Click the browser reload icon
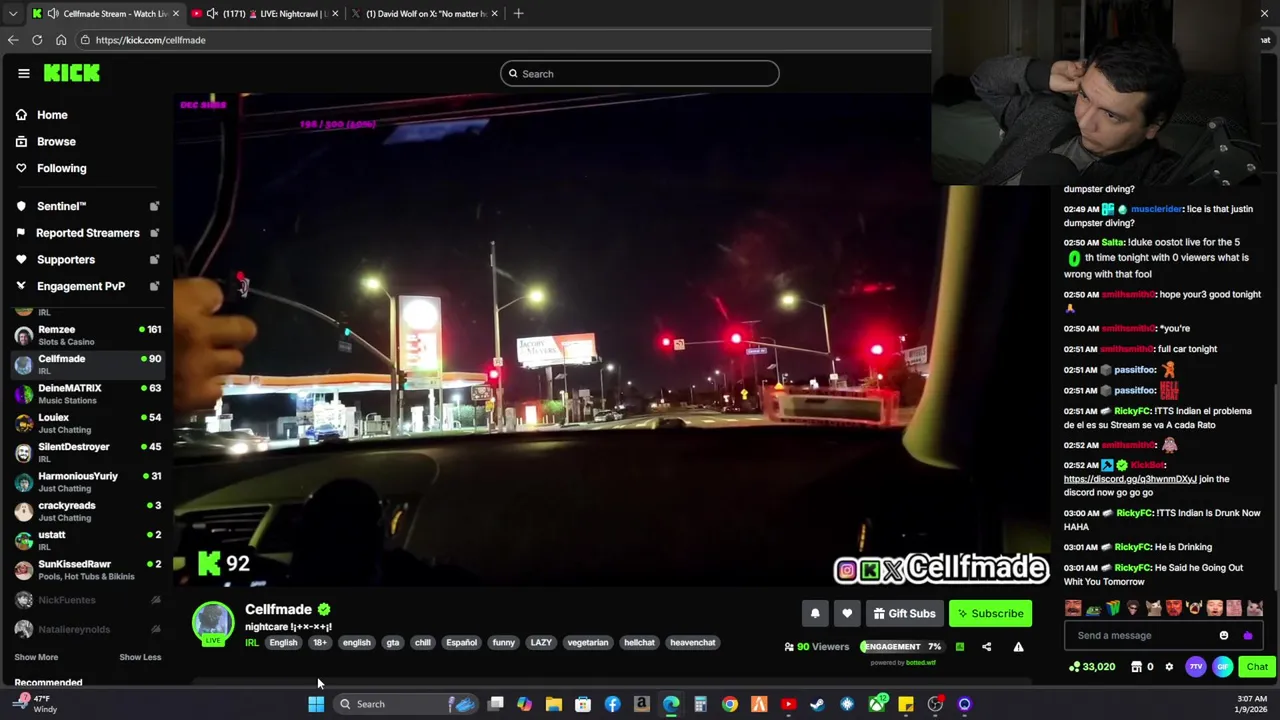 coord(37,40)
